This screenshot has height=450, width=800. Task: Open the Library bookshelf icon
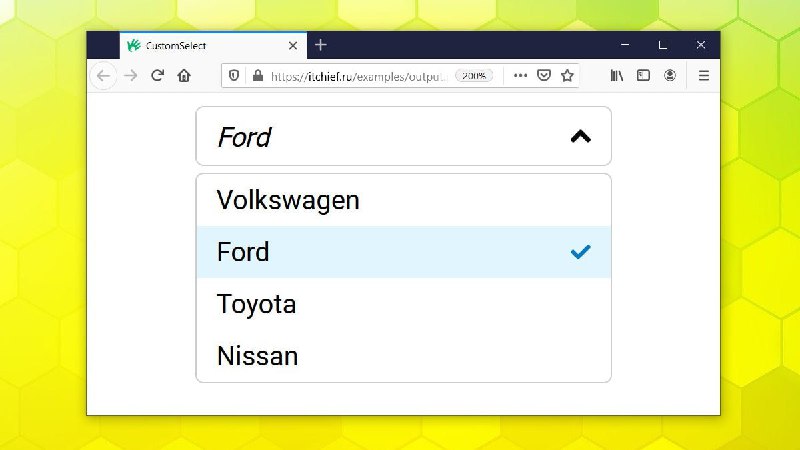point(617,76)
